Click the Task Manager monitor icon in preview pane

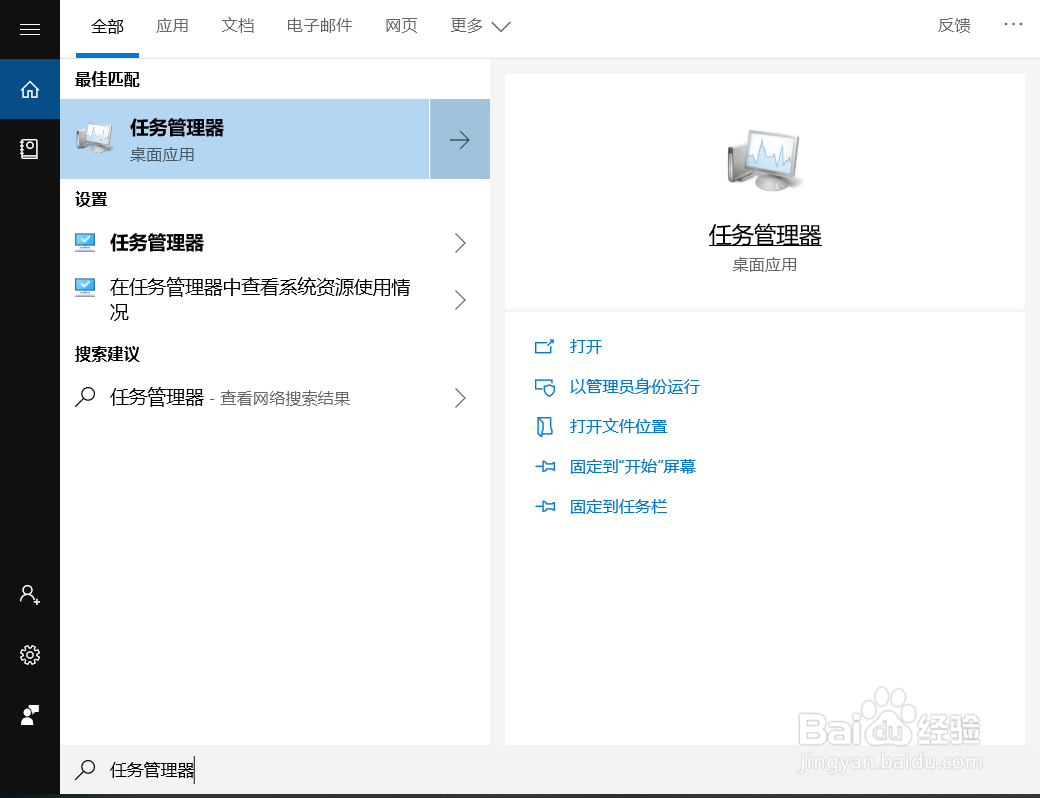(764, 160)
